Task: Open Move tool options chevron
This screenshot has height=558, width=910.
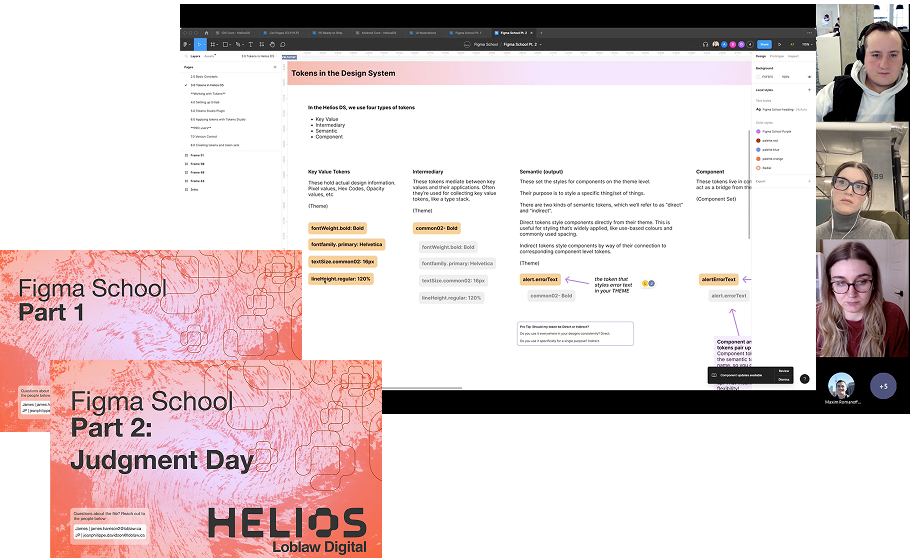Action: (204, 45)
